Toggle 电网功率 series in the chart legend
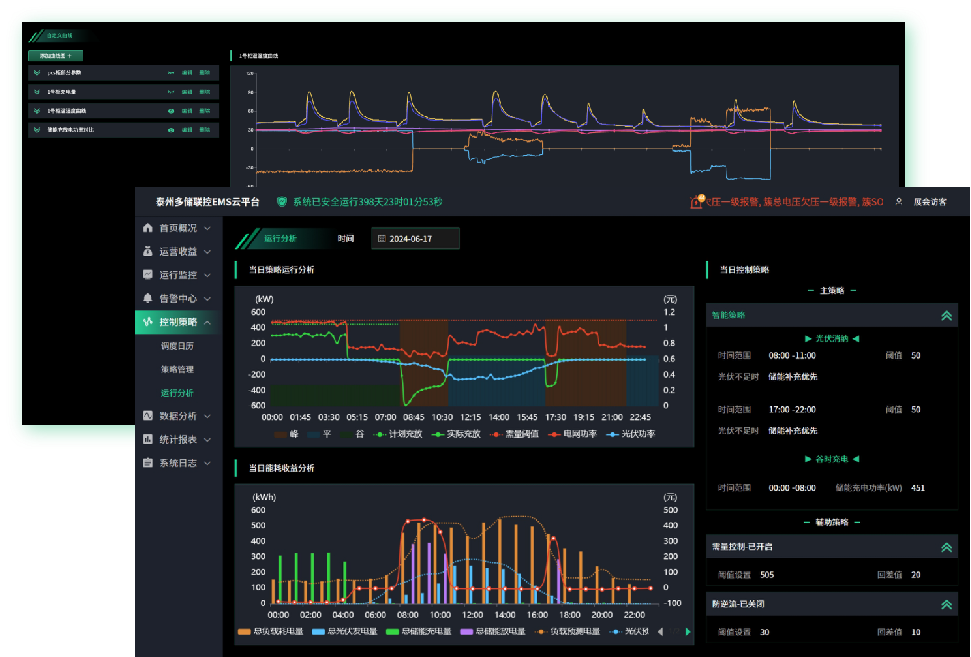This screenshot has height=657, width=971. point(572,434)
